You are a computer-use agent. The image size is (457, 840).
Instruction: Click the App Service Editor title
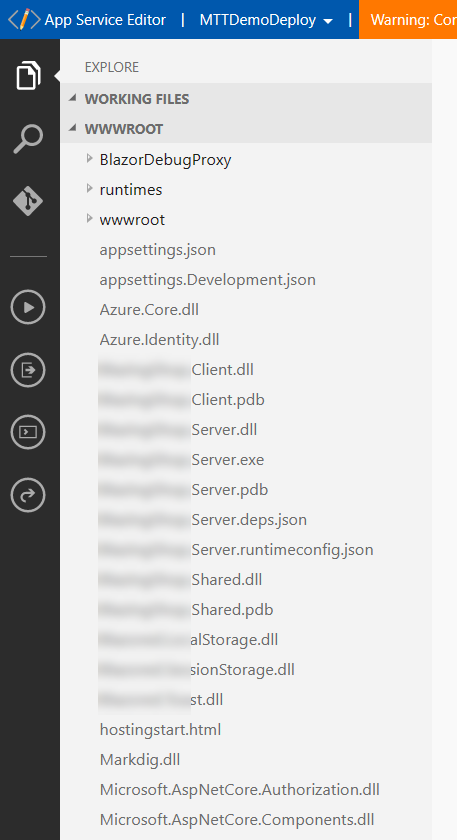[105, 20]
